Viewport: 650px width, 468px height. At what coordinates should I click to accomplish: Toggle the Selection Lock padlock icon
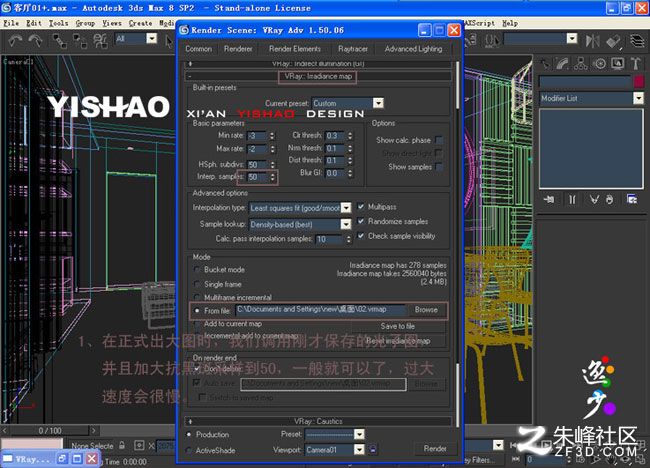122,445
